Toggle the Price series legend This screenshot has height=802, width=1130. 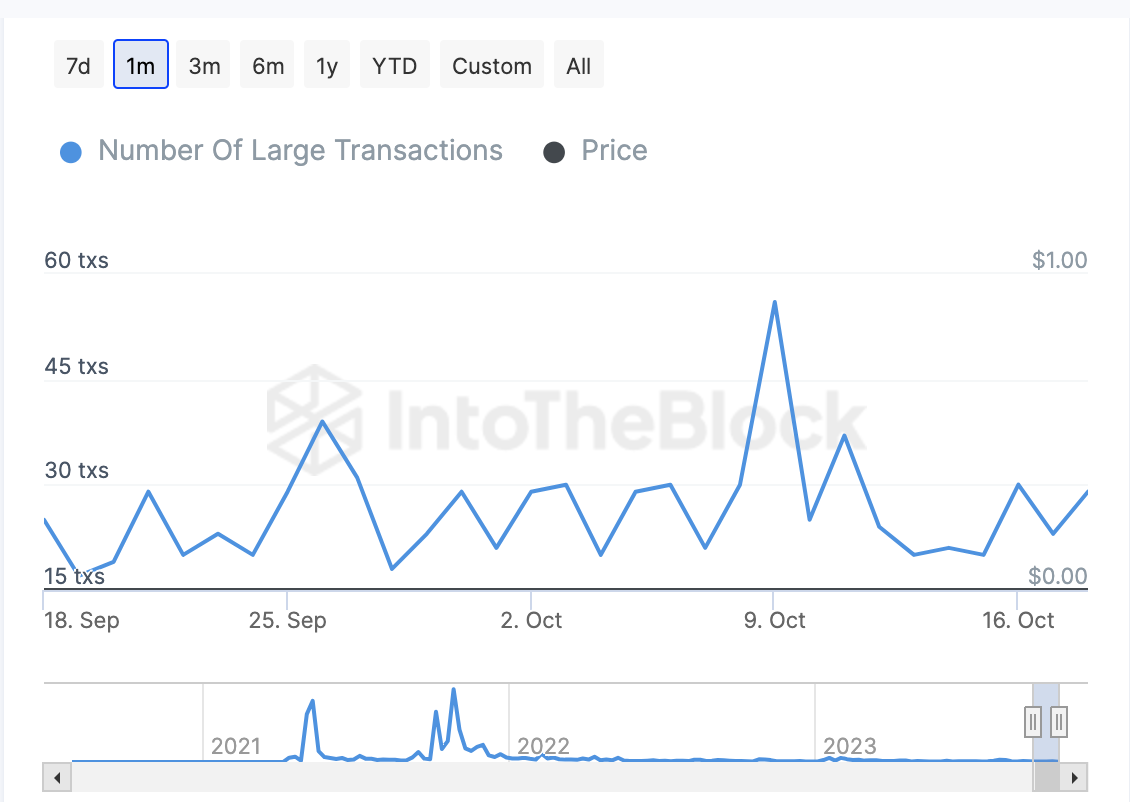(614, 151)
